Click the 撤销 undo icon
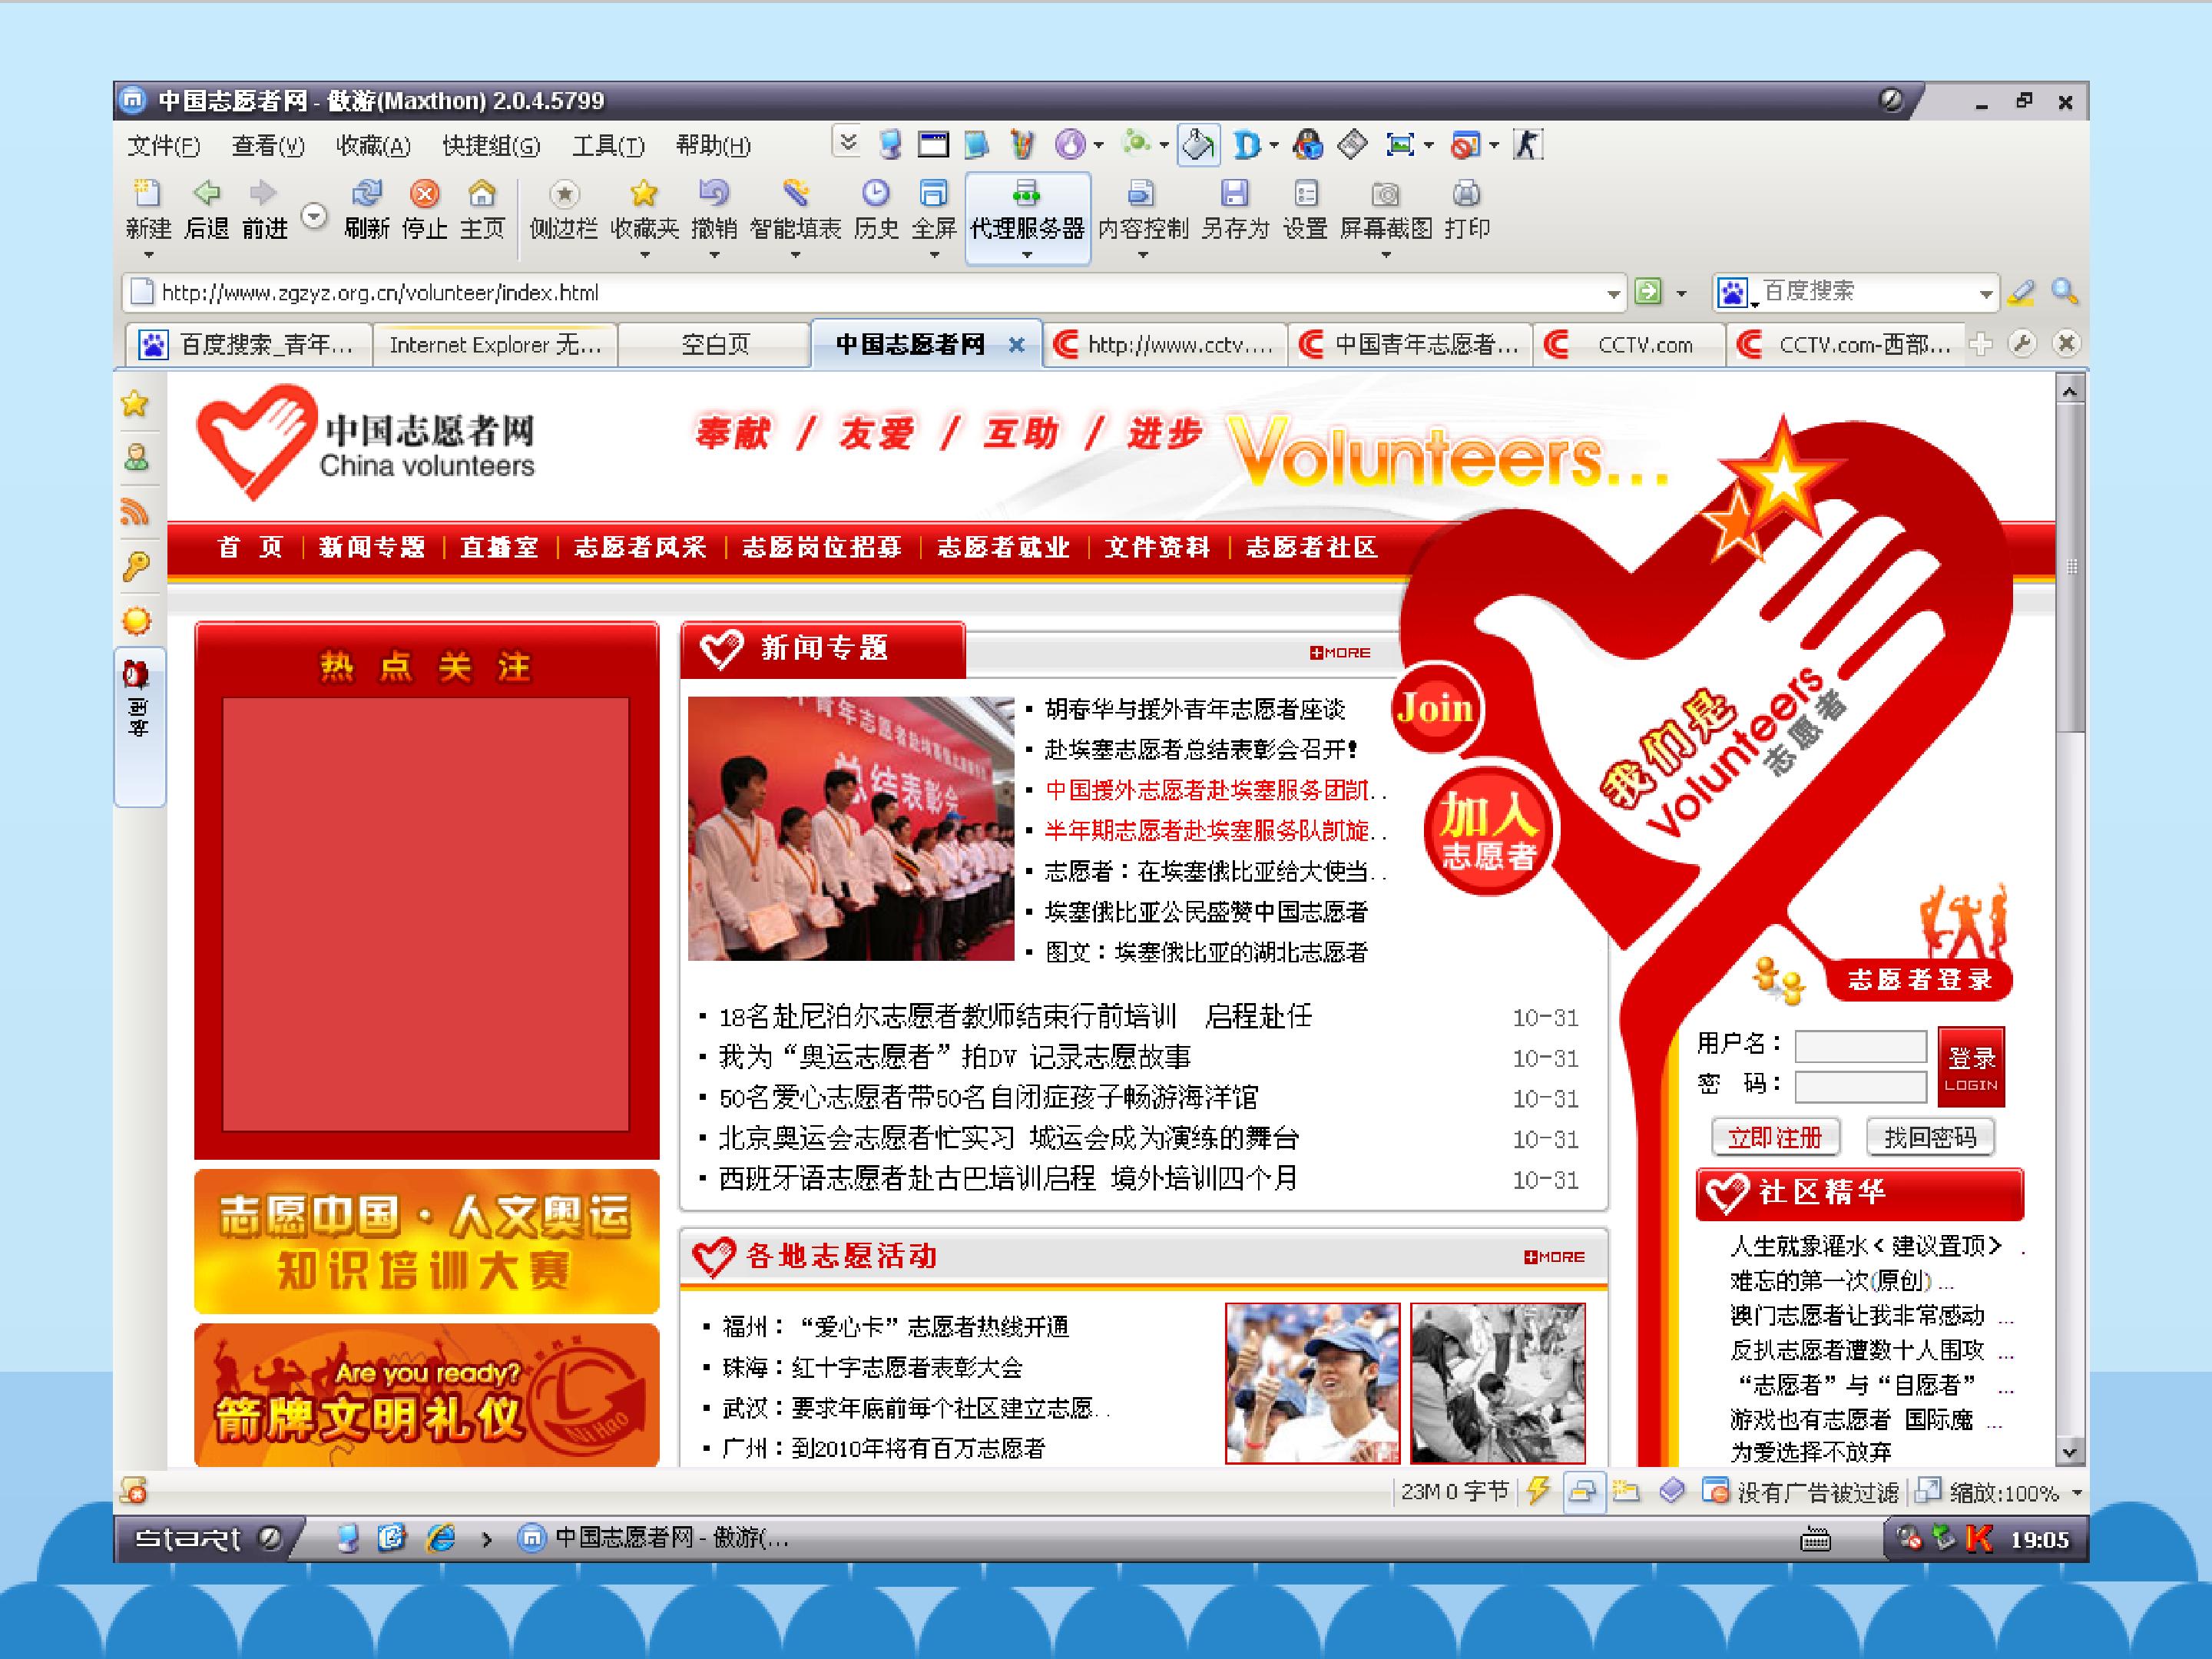The image size is (2212, 1659). click(x=714, y=193)
